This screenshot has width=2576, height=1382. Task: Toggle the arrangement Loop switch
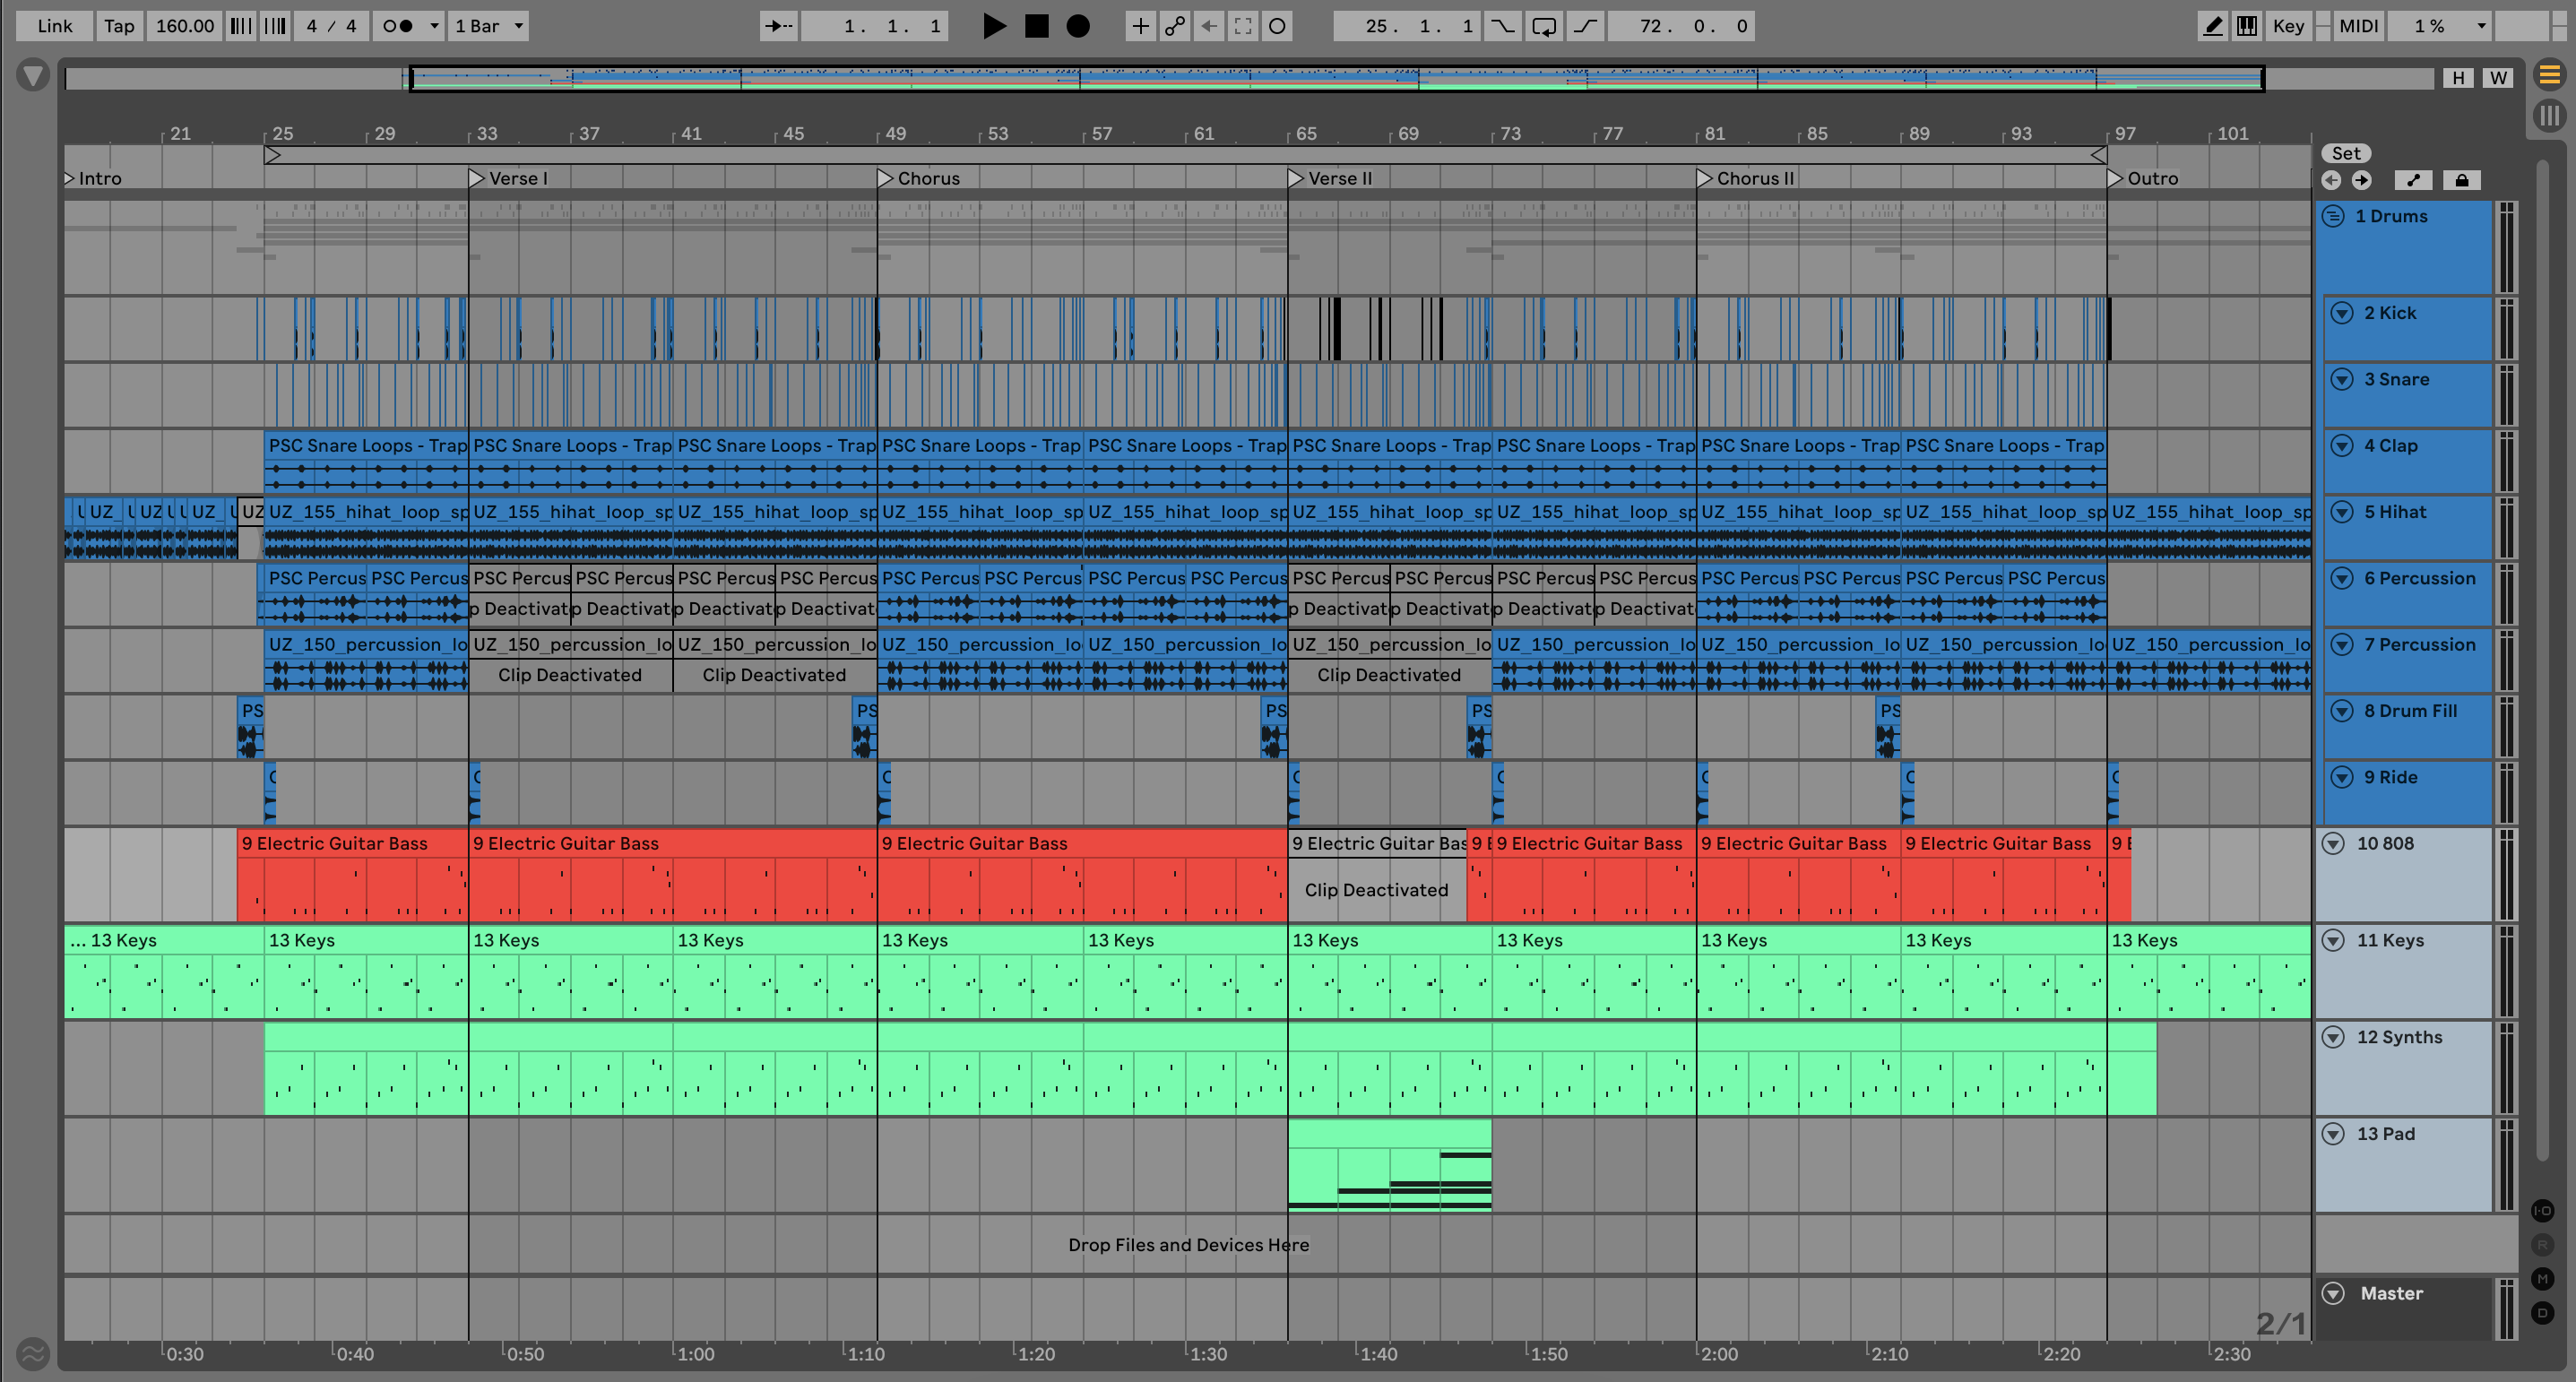click(1544, 26)
